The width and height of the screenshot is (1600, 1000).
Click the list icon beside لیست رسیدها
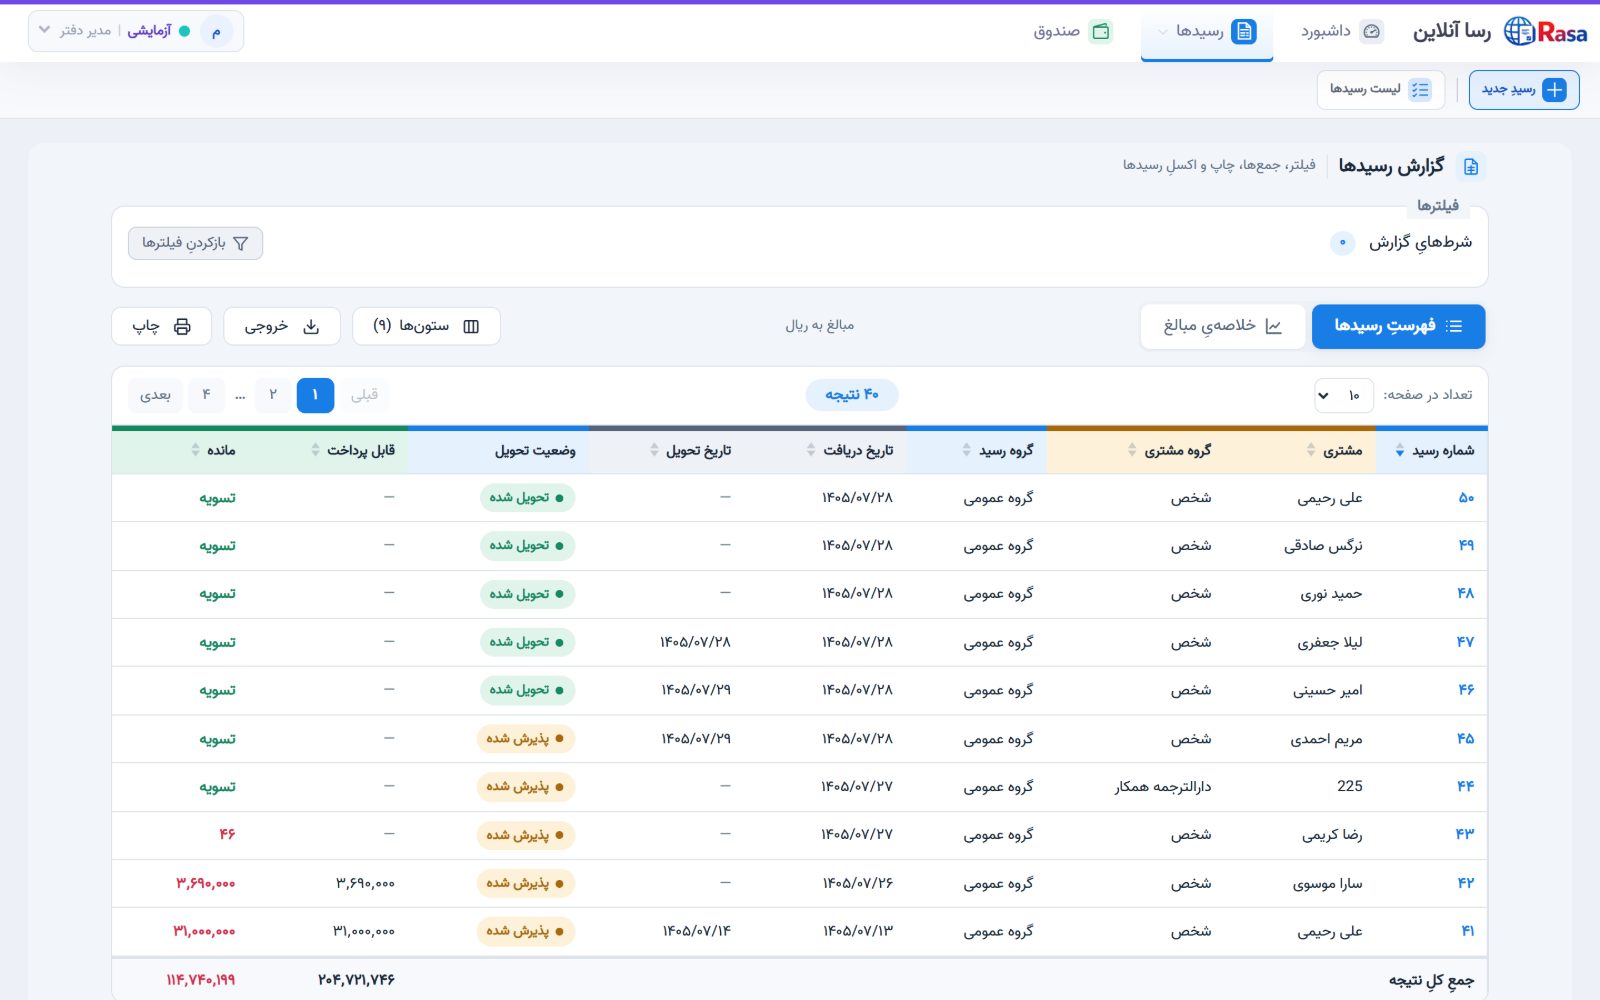(1420, 90)
